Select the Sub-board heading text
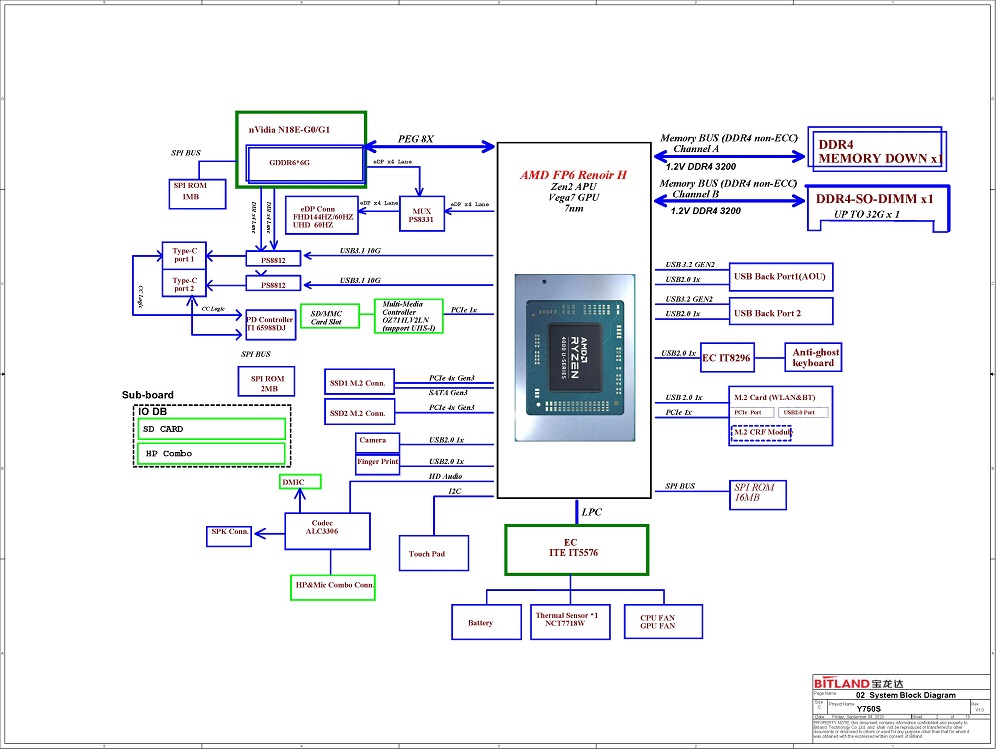The width and height of the screenshot is (1000, 749). [x=147, y=395]
